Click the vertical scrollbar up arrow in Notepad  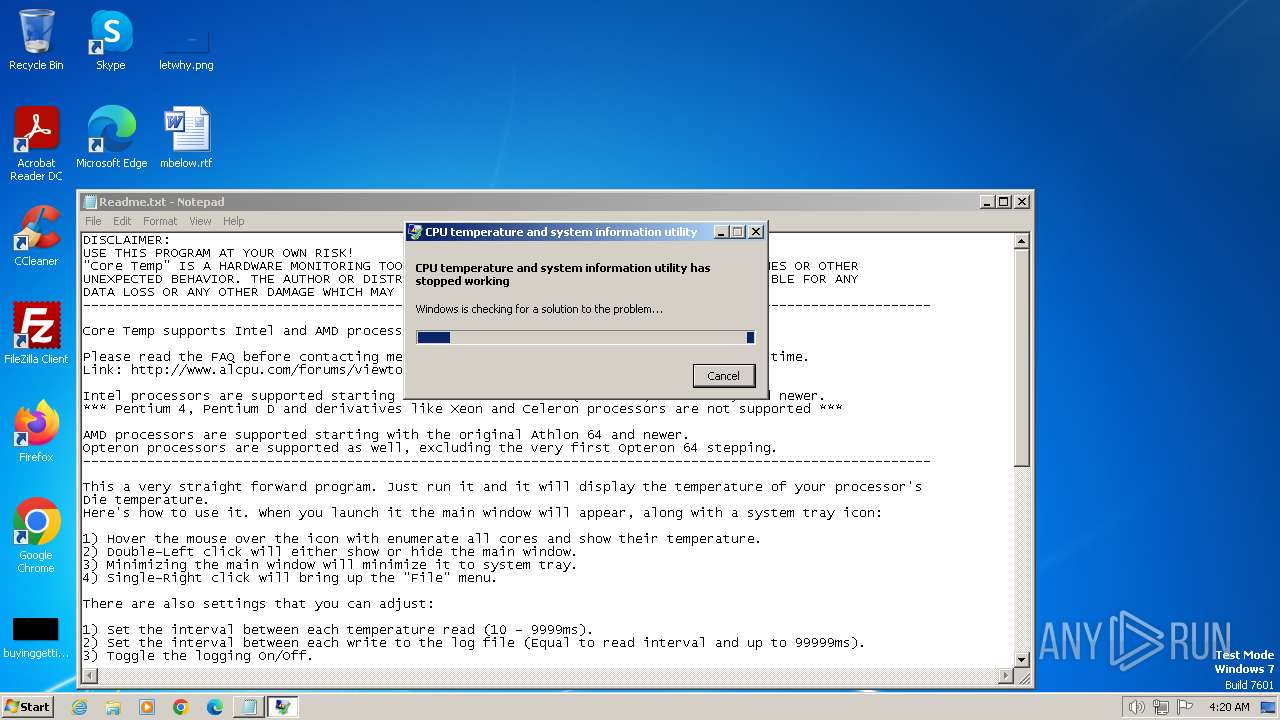1021,241
